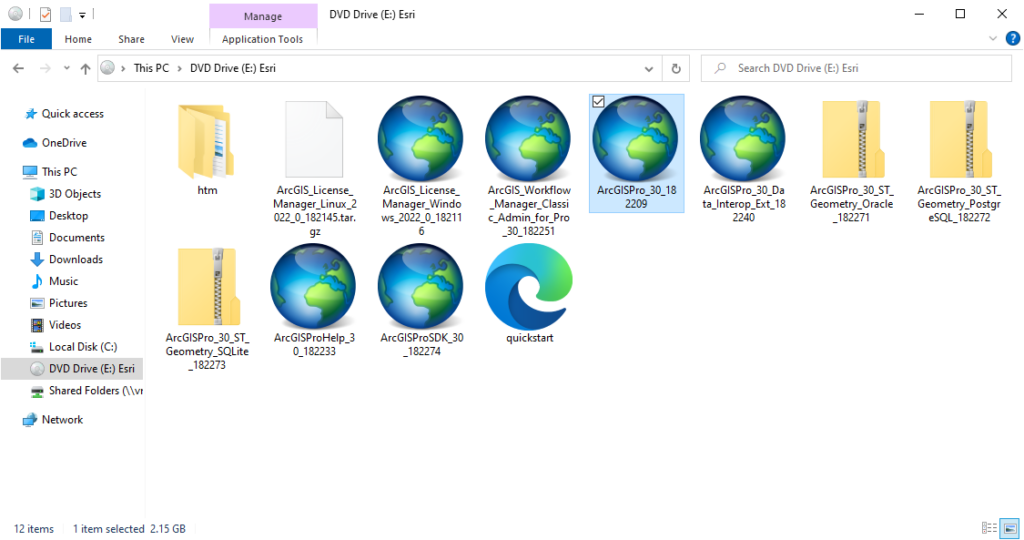The width and height of the screenshot is (1024, 540).
Task: Expand This PC breadcrumb chevron
Action: 179,68
